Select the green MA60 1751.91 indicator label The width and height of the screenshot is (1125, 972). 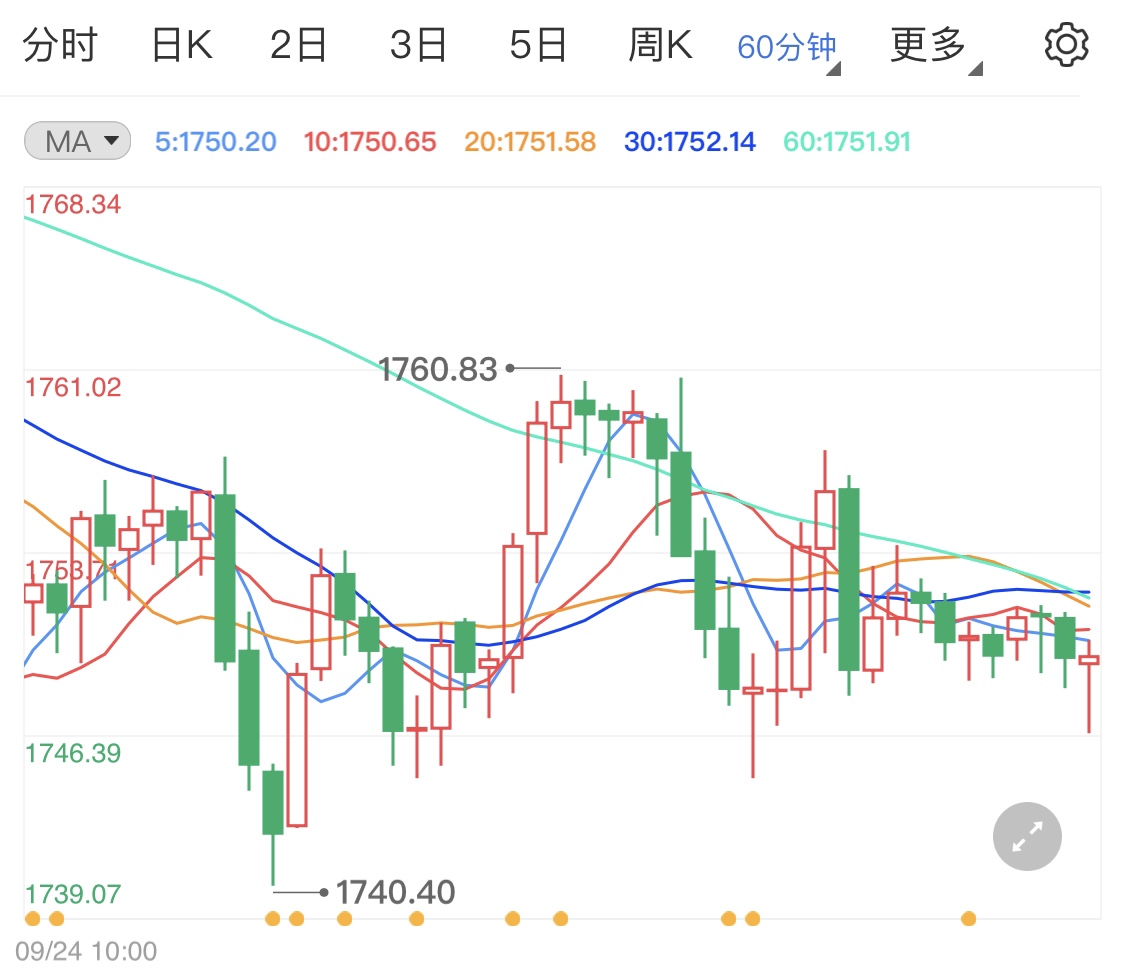[x=846, y=142]
